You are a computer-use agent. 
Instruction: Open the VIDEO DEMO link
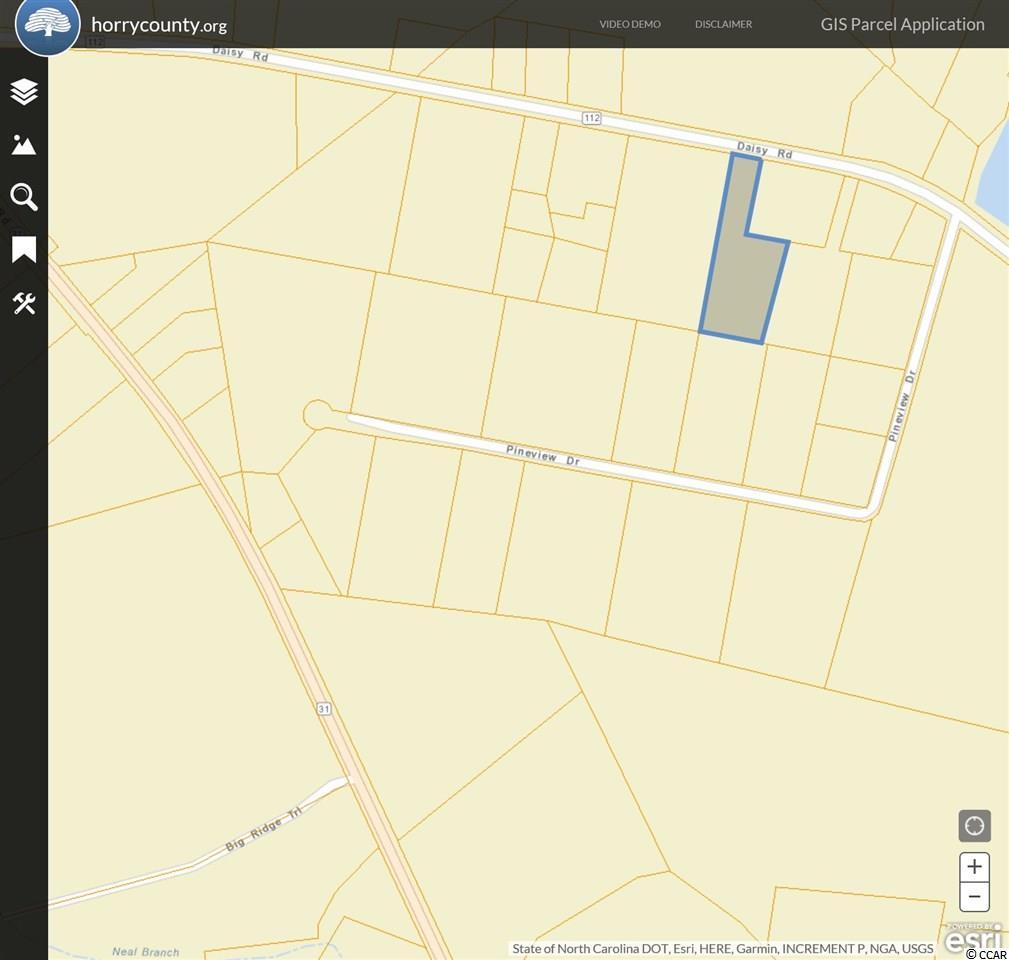pyautogui.click(x=630, y=24)
